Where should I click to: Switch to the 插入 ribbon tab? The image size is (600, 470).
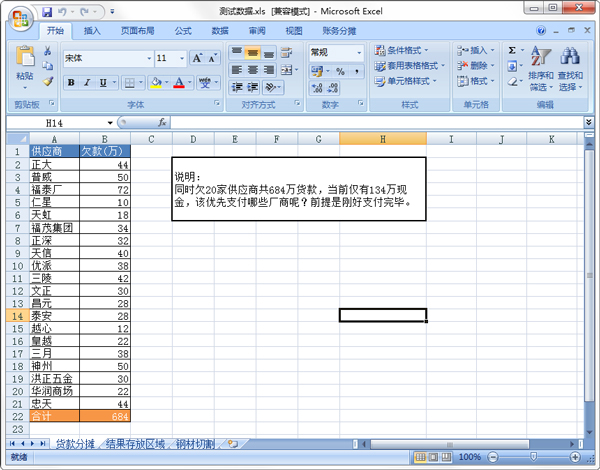tap(92, 31)
